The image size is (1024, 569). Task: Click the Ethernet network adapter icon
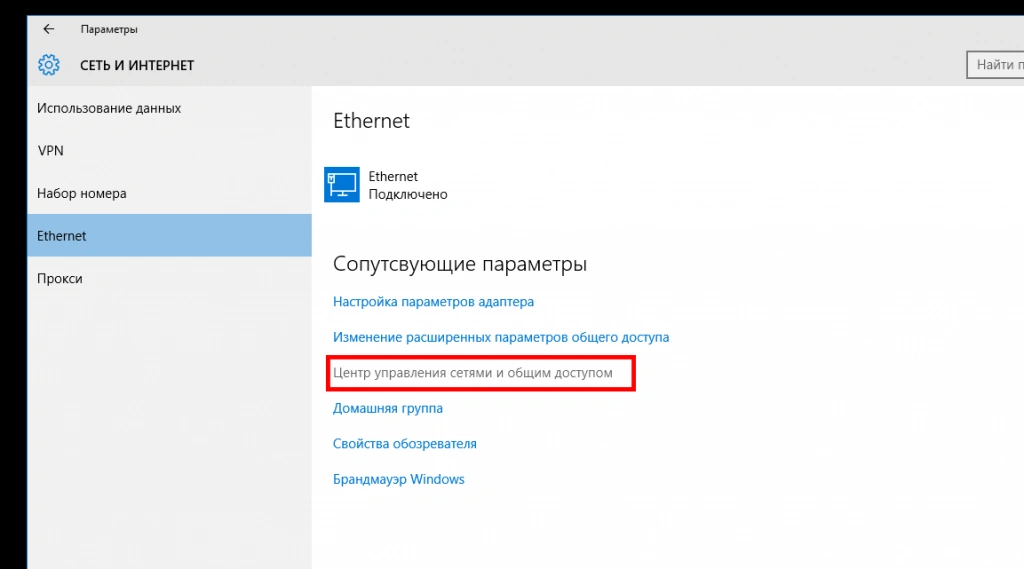[x=342, y=185]
